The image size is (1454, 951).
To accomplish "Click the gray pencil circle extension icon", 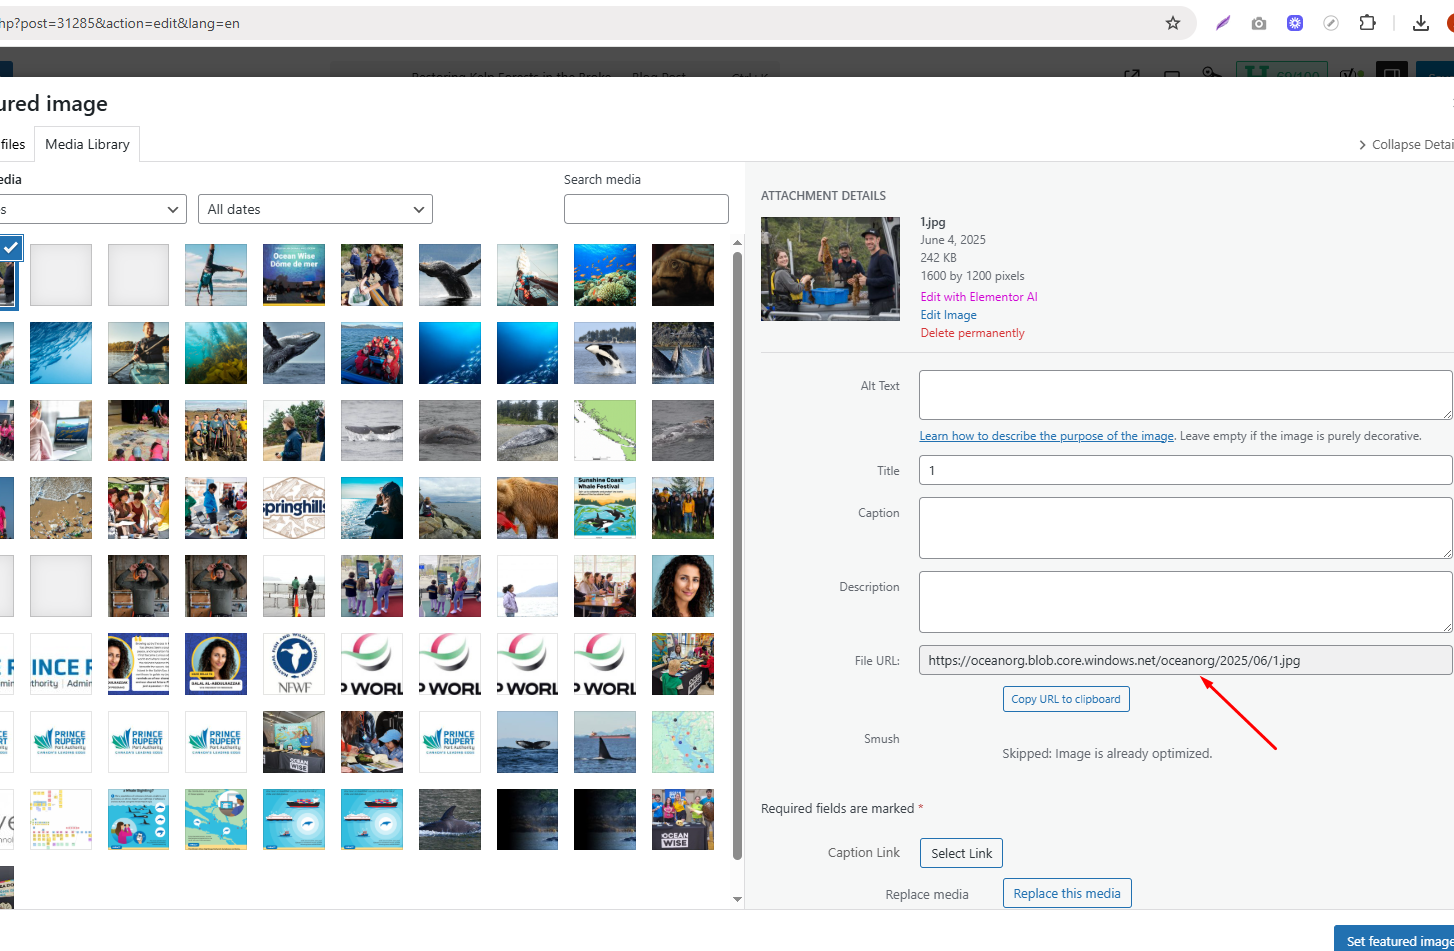I will coord(1331,23).
